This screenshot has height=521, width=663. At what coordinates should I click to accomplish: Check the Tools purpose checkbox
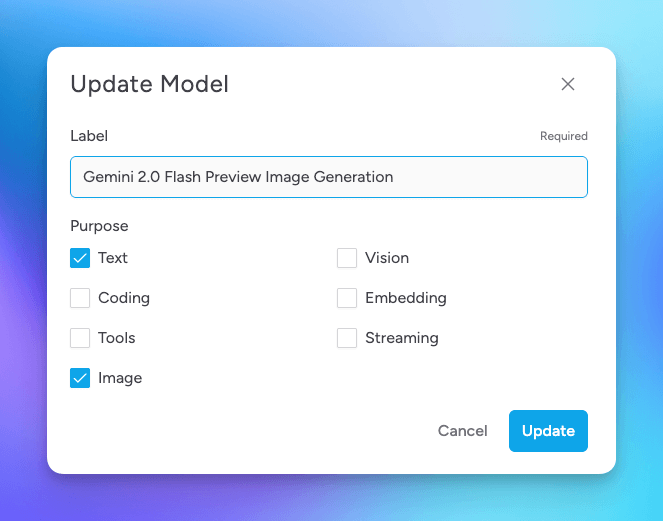tap(80, 338)
